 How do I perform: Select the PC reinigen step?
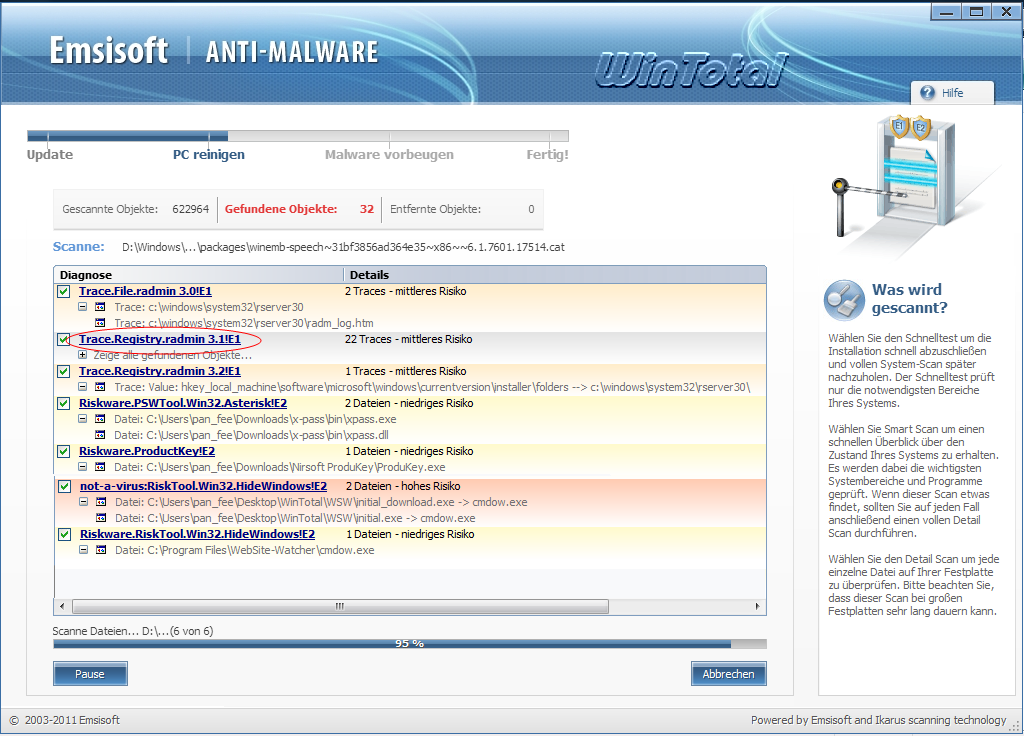click(x=208, y=155)
